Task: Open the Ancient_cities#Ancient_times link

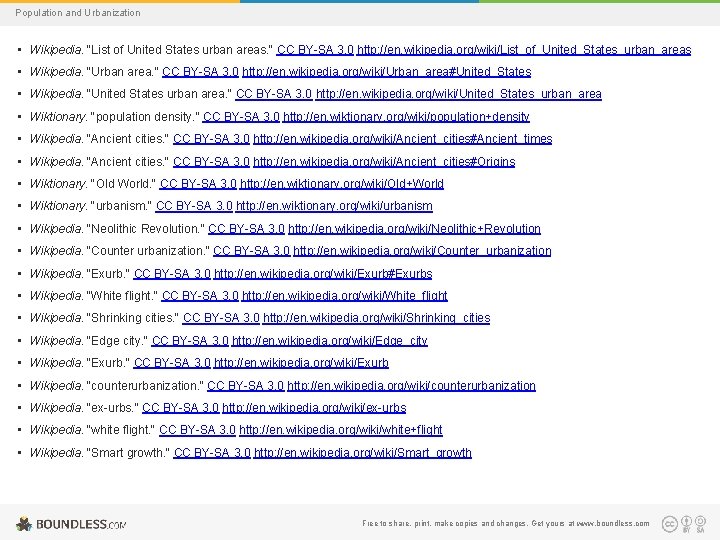Action: [403, 139]
